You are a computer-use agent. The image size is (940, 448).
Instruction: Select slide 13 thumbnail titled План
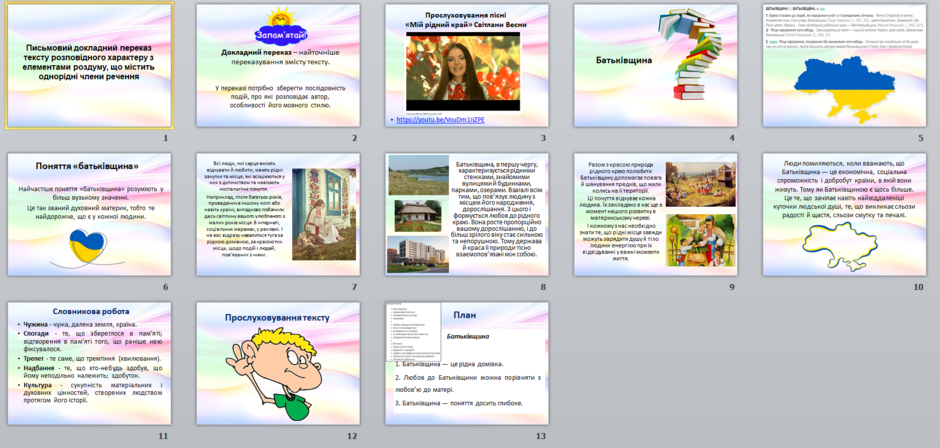pos(467,363)
